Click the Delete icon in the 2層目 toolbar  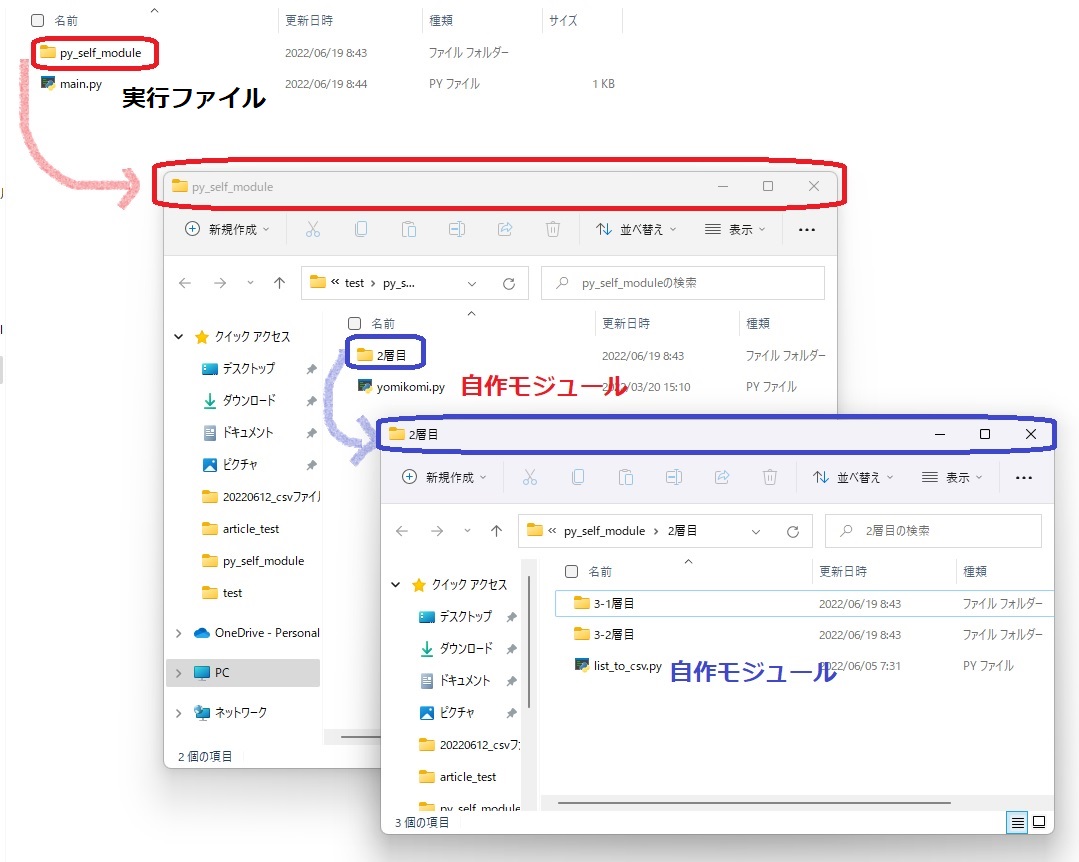point(770,477)
